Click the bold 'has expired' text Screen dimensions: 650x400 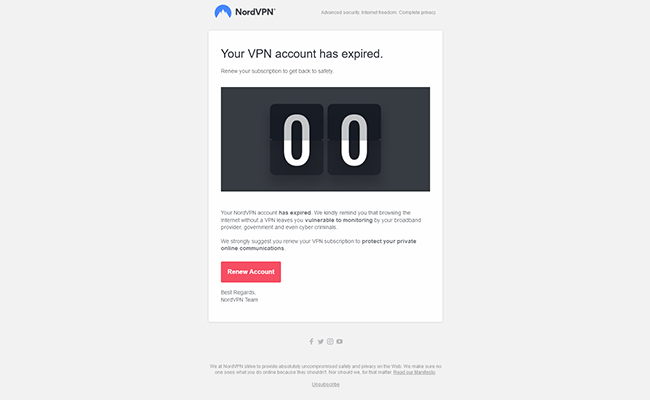click(x=295, y=213)
